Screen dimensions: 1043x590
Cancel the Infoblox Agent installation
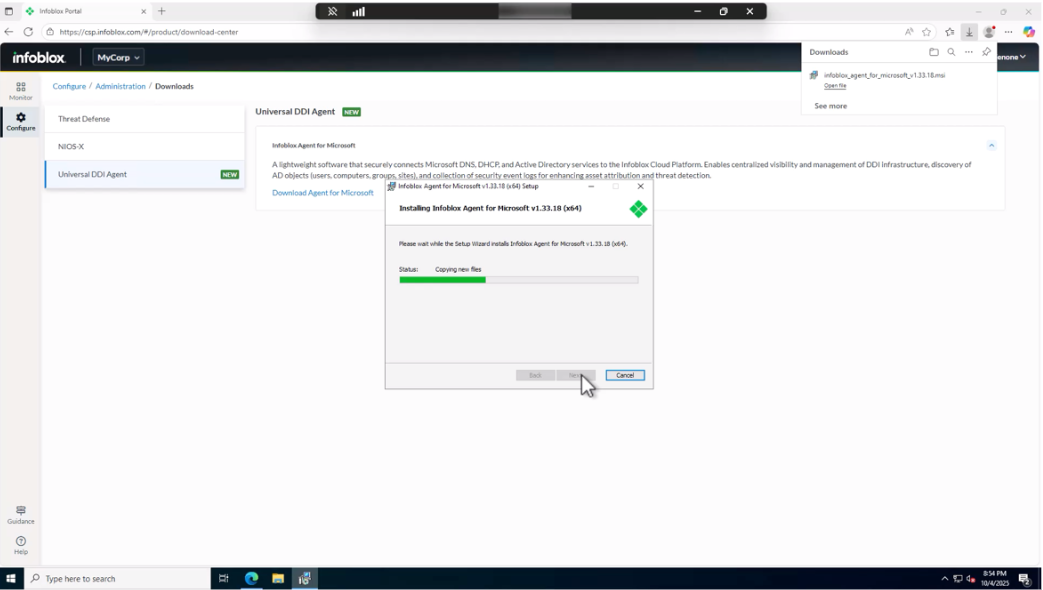tap(624, 374)
